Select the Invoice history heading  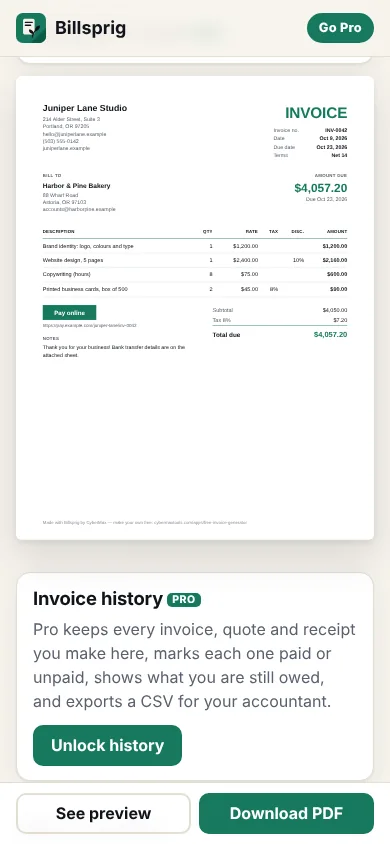click(x=98, y=599)
